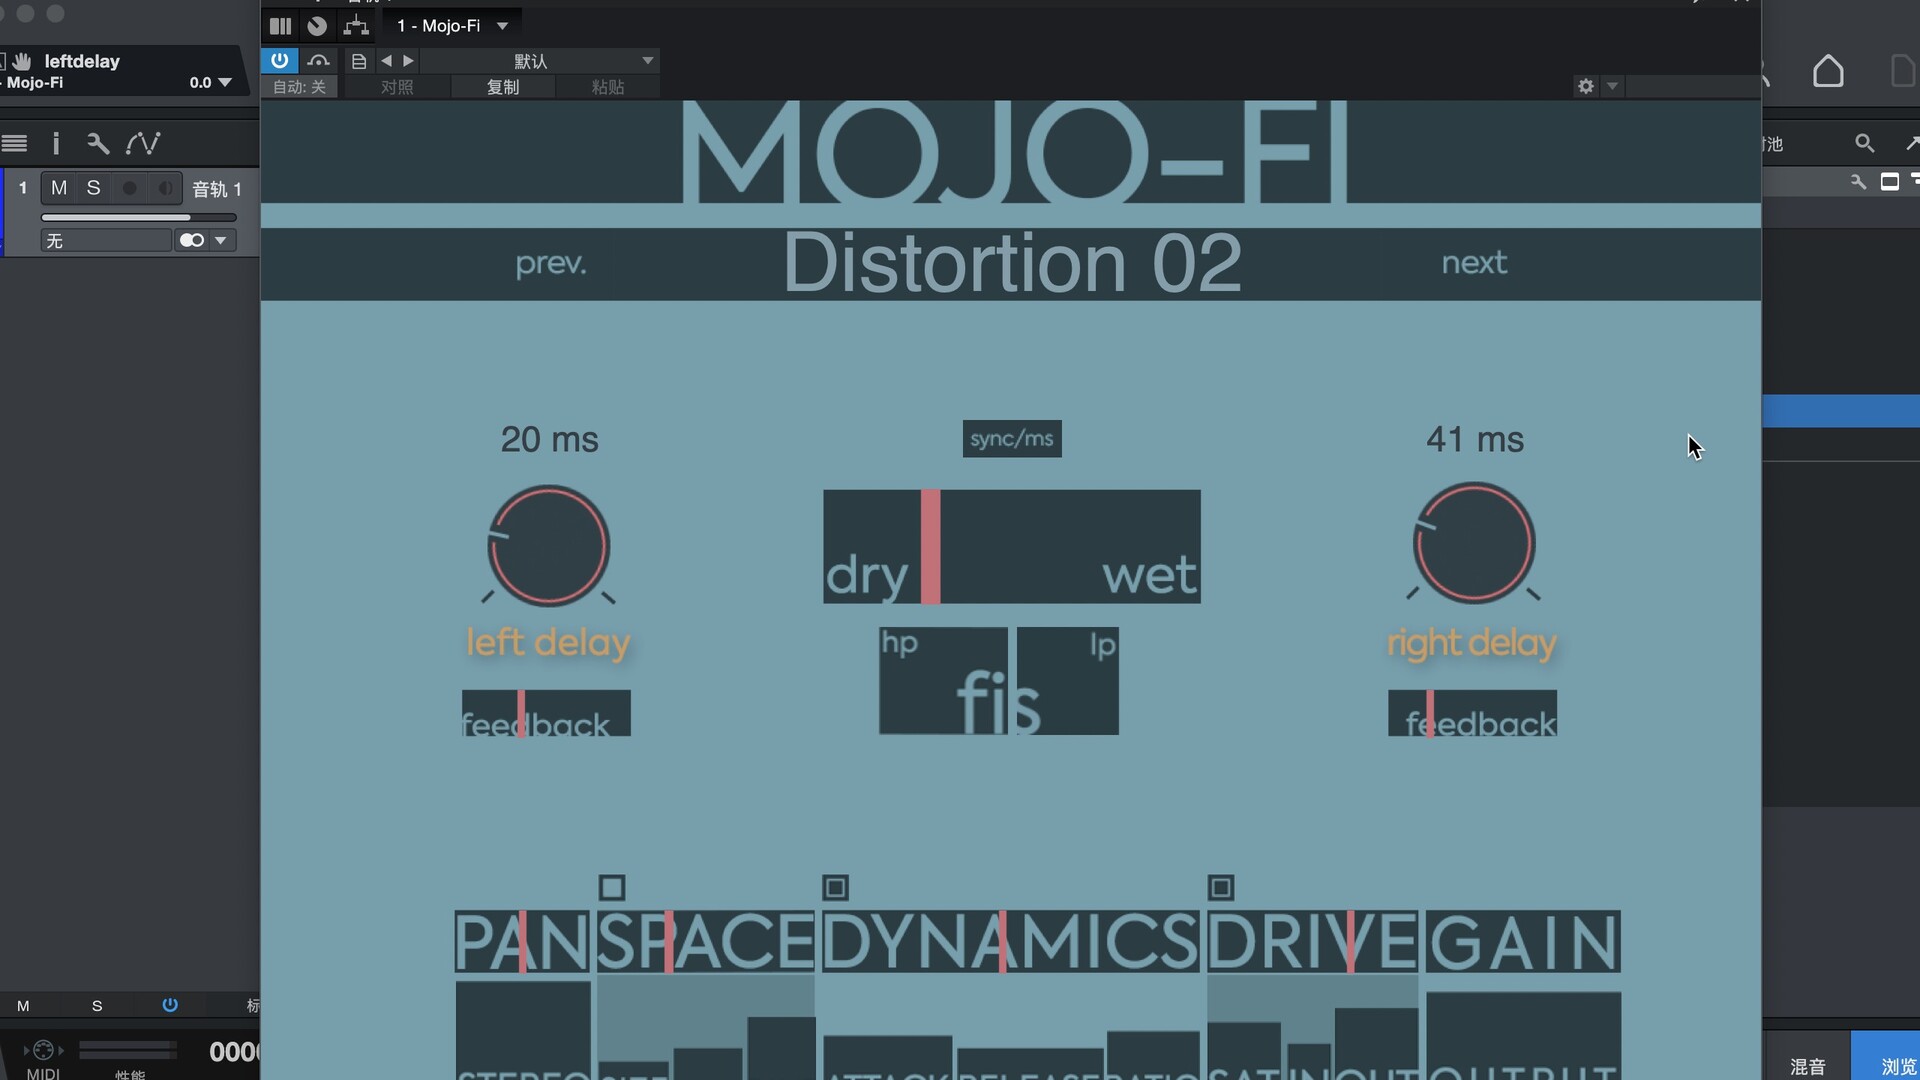Open the plugin gear settings icon

(1586, 86)
